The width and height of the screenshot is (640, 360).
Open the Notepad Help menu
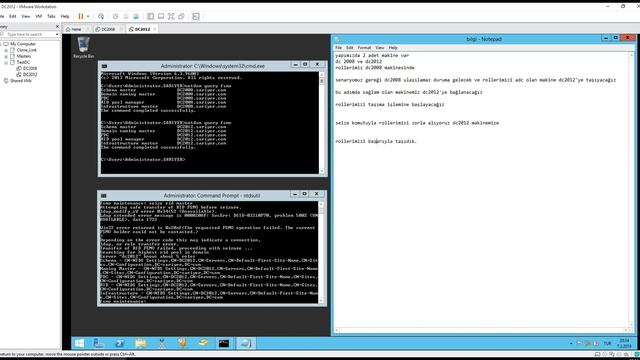(393, 48)
